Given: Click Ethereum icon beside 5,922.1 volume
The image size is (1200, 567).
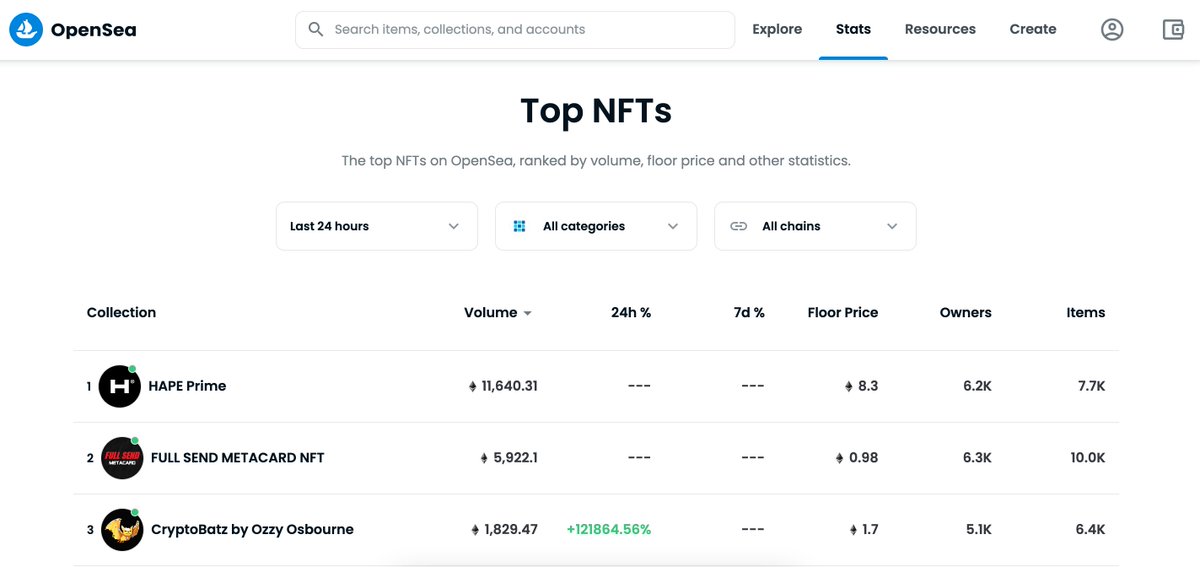Looking at the screenshot, I should [485, 458].
